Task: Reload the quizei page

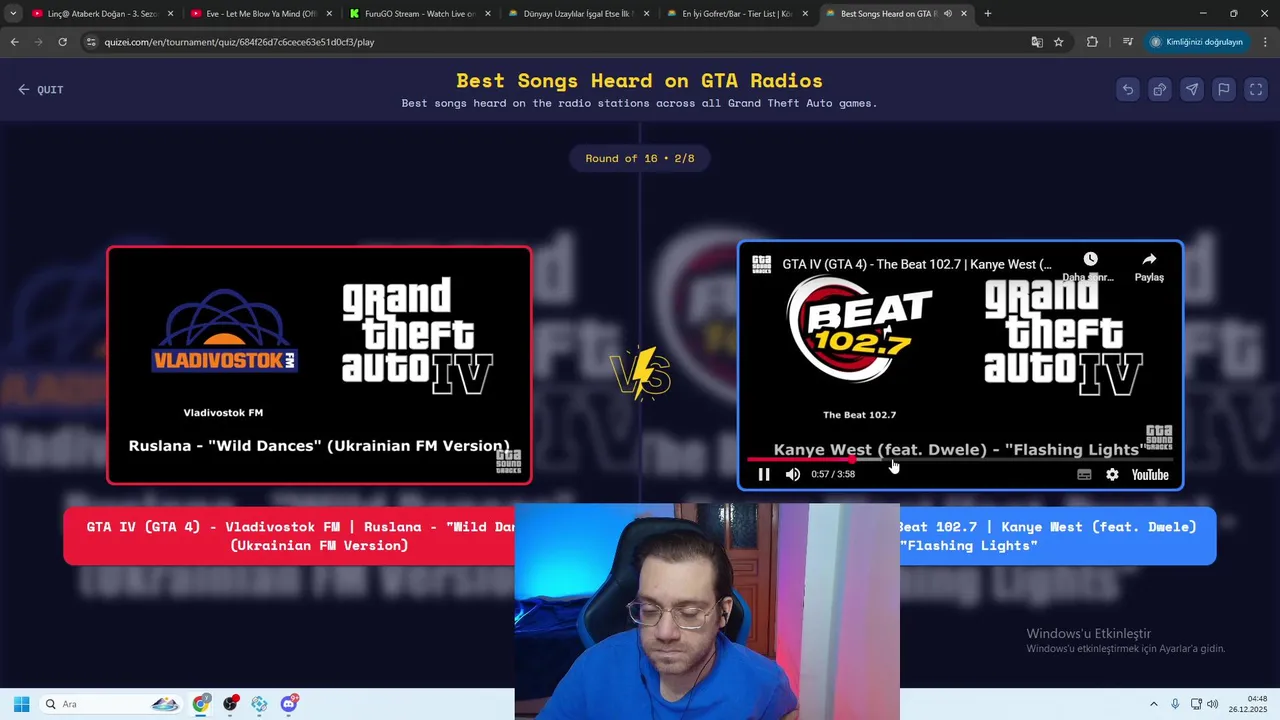Action: pyautogui.click(x=62, y=42)
